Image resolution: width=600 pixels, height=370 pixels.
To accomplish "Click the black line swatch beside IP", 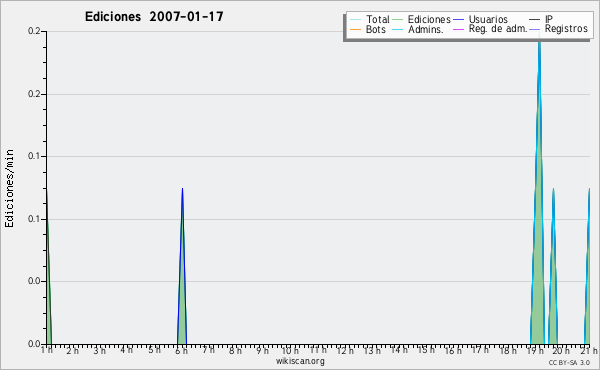I will pyautogui.click(x=535, y=20).
